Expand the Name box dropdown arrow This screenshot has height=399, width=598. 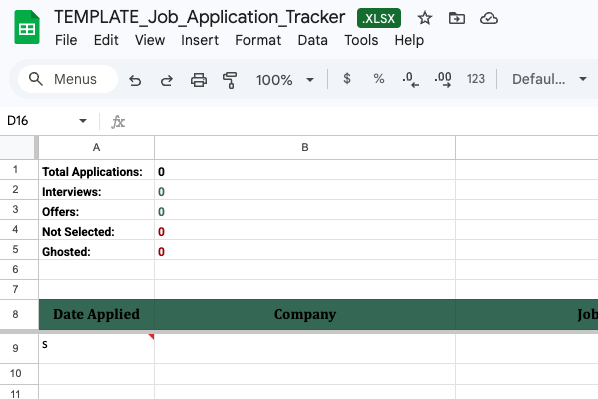[83, 121]
